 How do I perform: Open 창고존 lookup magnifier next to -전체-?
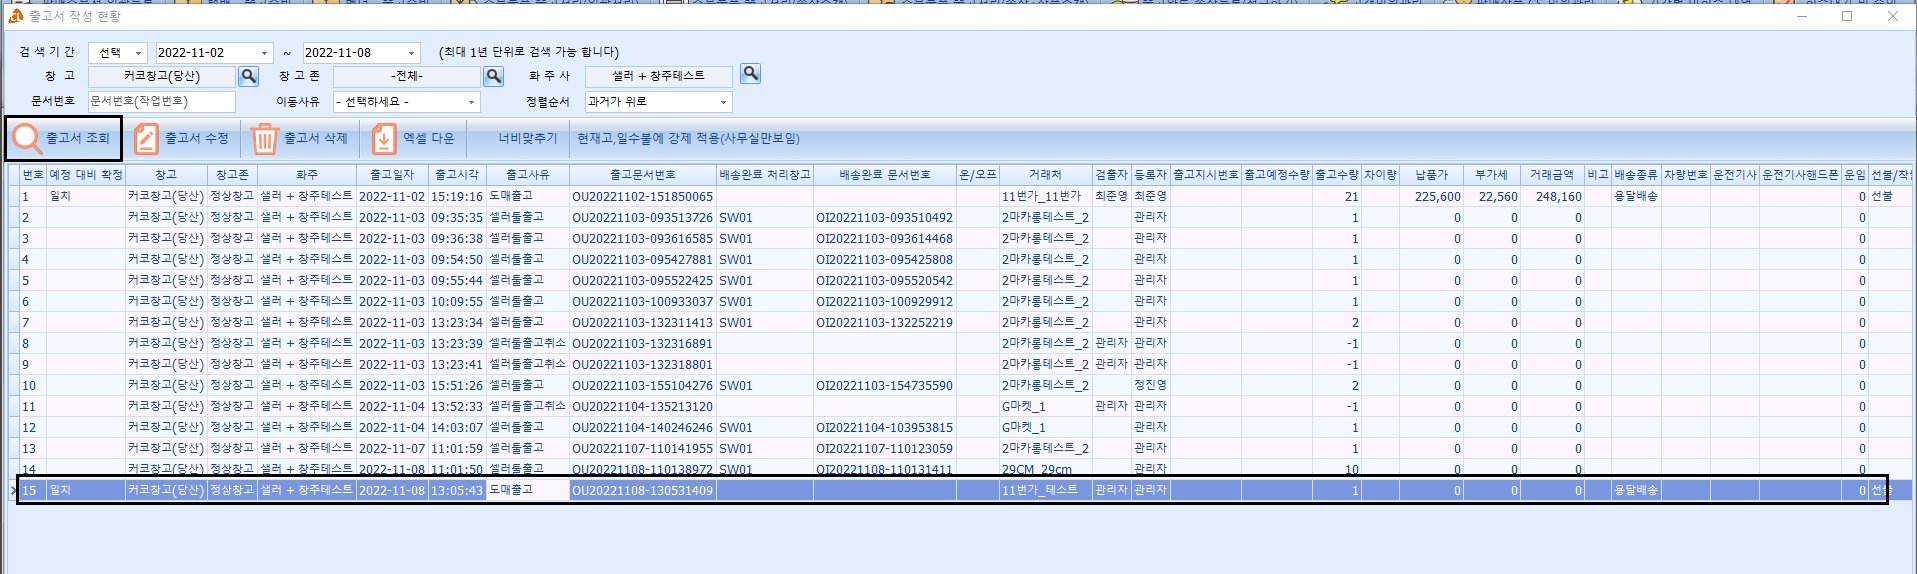493,76
